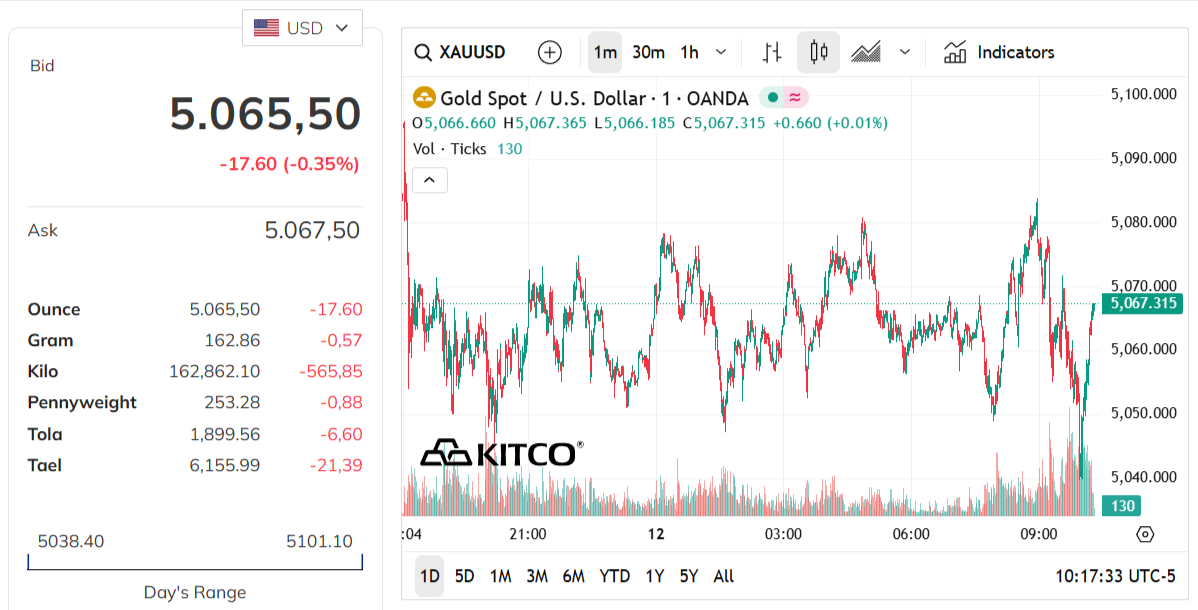
Task: Click the green market status dot
Action: 770,97
